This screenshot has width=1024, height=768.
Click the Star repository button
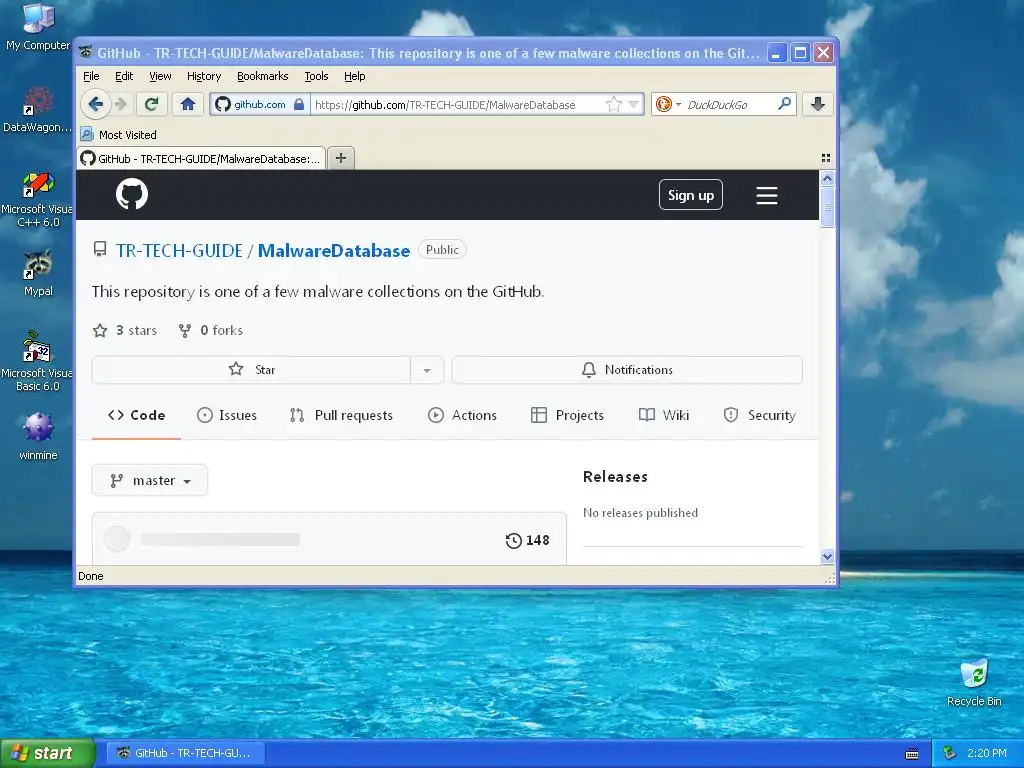tap(251, 370)
